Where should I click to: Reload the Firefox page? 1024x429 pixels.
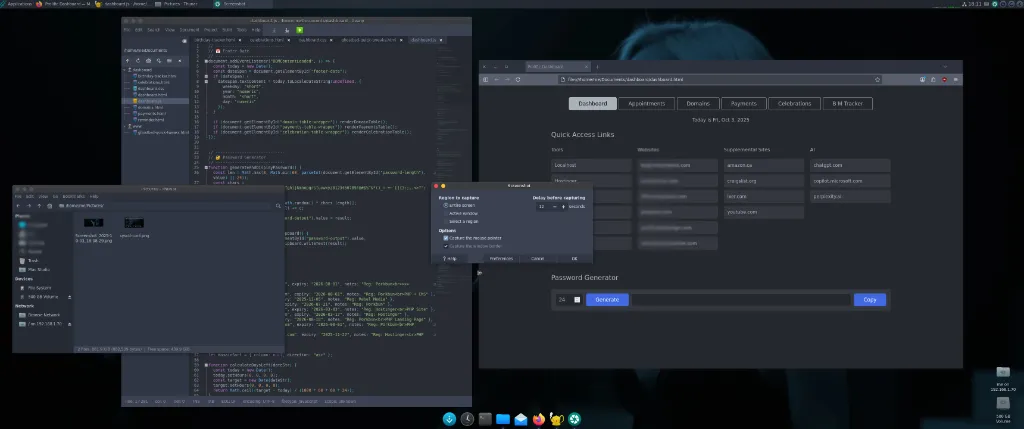(518, 78)
